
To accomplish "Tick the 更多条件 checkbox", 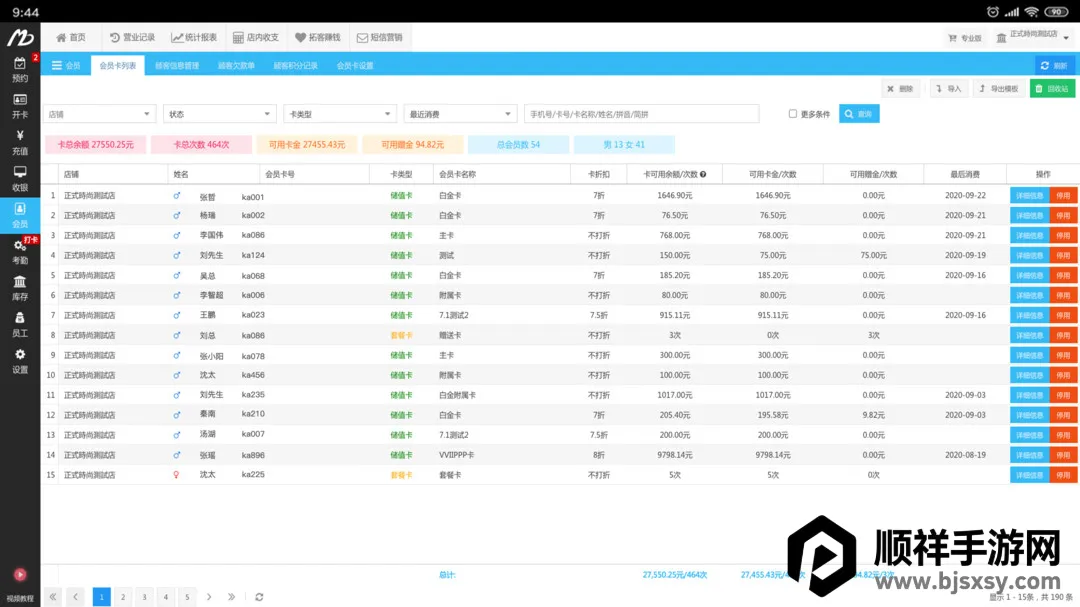I will tap(793, 114).
